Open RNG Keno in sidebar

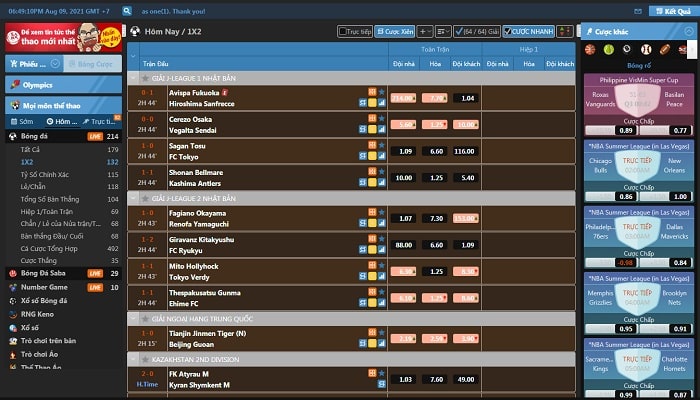click(x=37, y=314)
